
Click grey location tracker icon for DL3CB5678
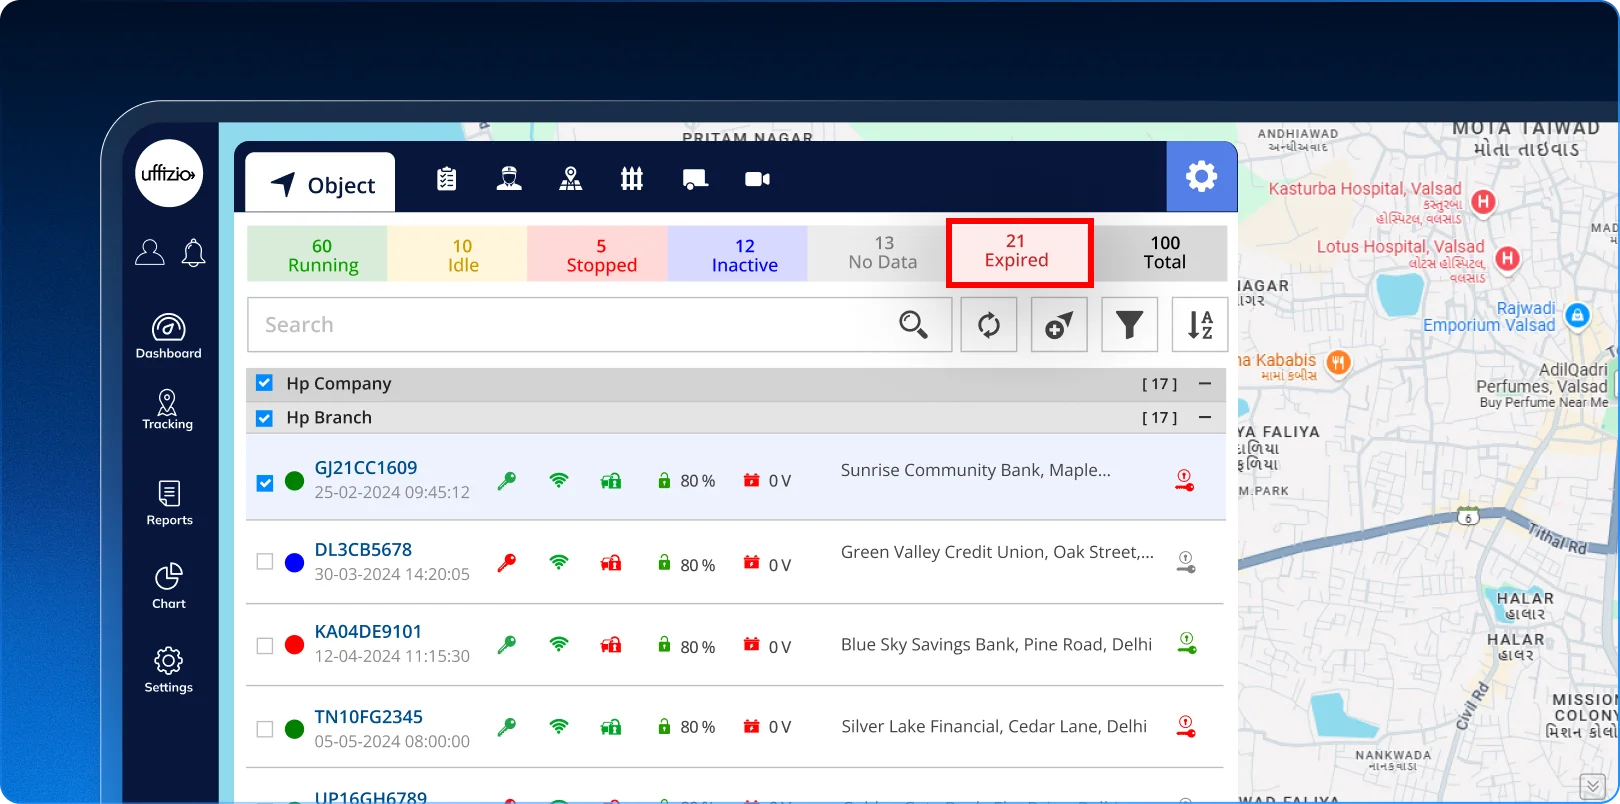point(1185,562)
